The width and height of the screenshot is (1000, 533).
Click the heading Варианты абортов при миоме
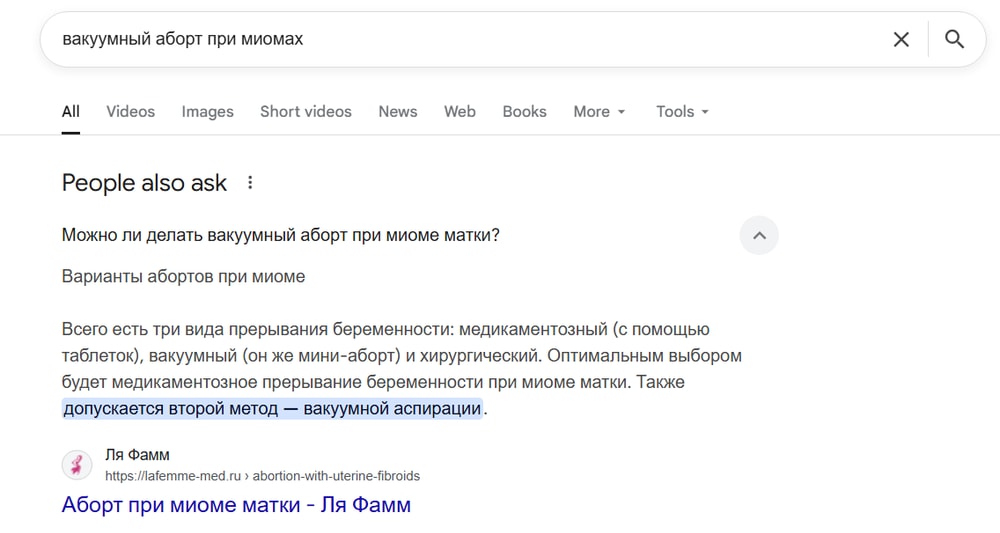[x=184, y=277]
